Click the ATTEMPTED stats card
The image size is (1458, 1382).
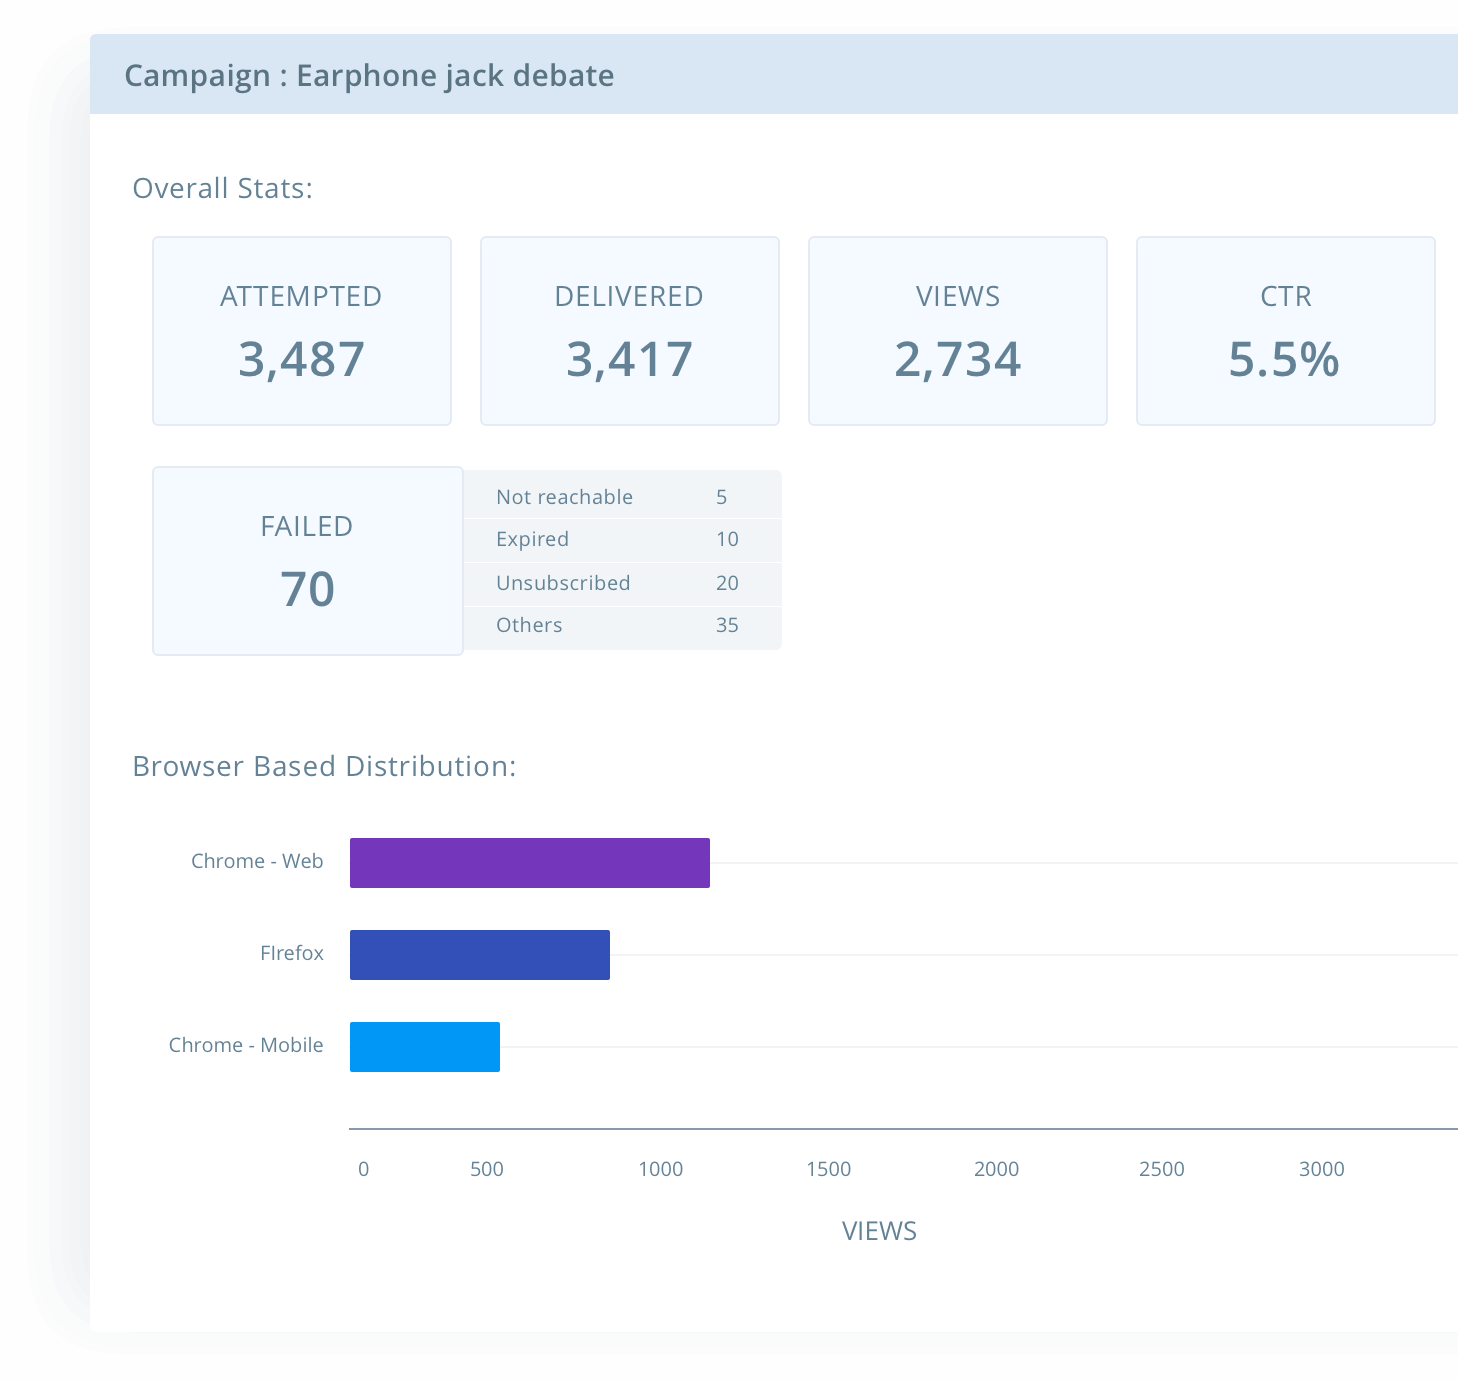point(301,331)
